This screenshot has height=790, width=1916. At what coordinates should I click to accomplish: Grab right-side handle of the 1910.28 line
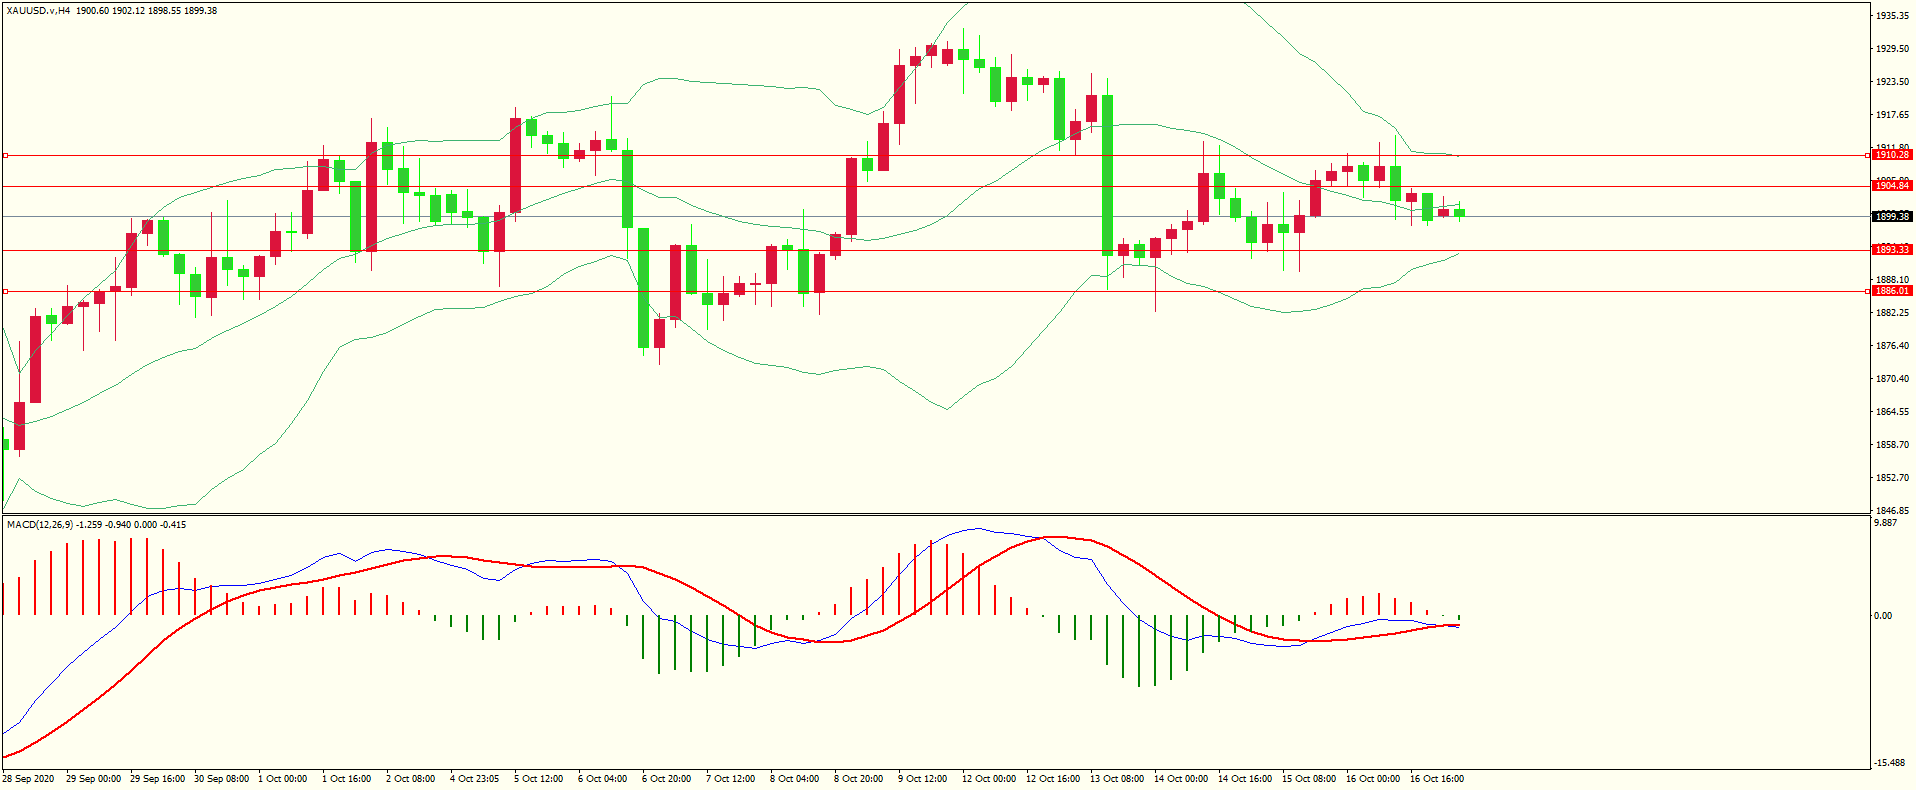[1868, 155]
